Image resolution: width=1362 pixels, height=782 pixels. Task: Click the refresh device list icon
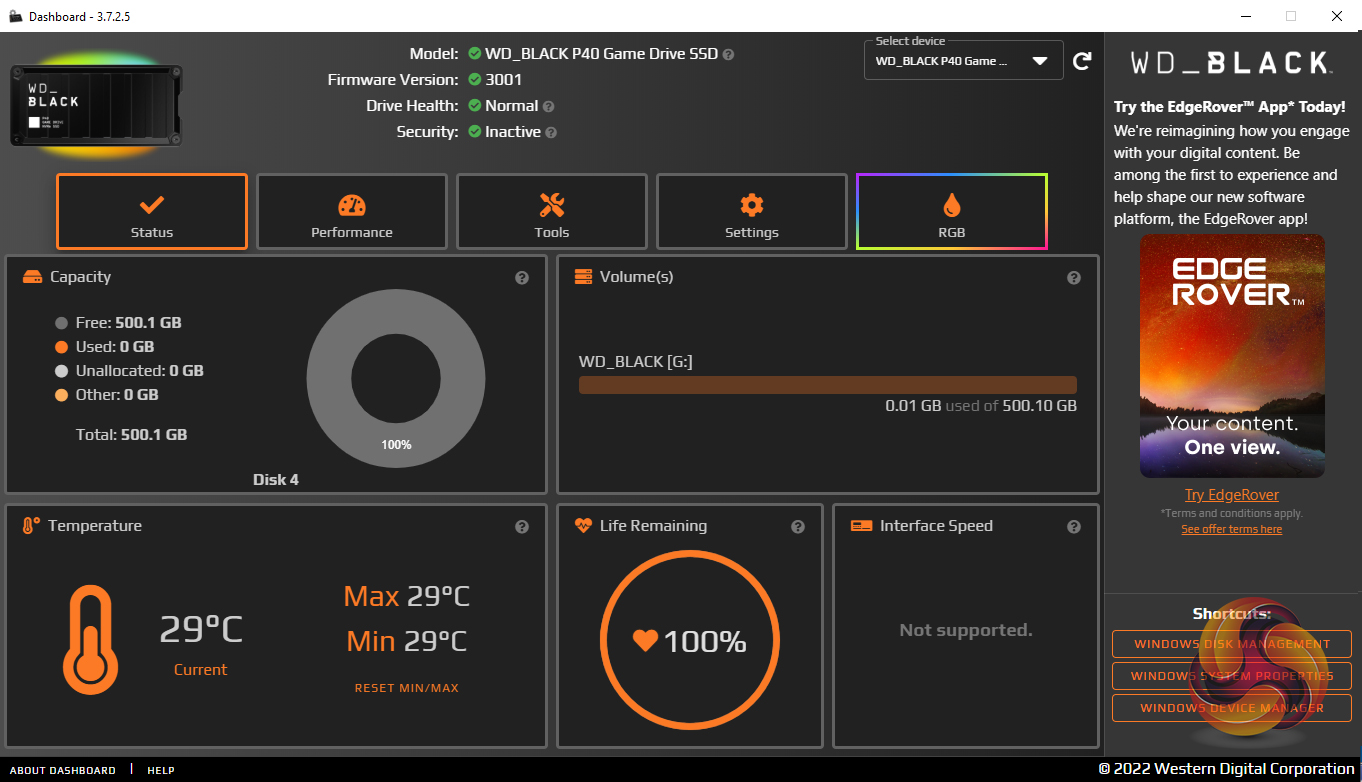click(1082, 61)
